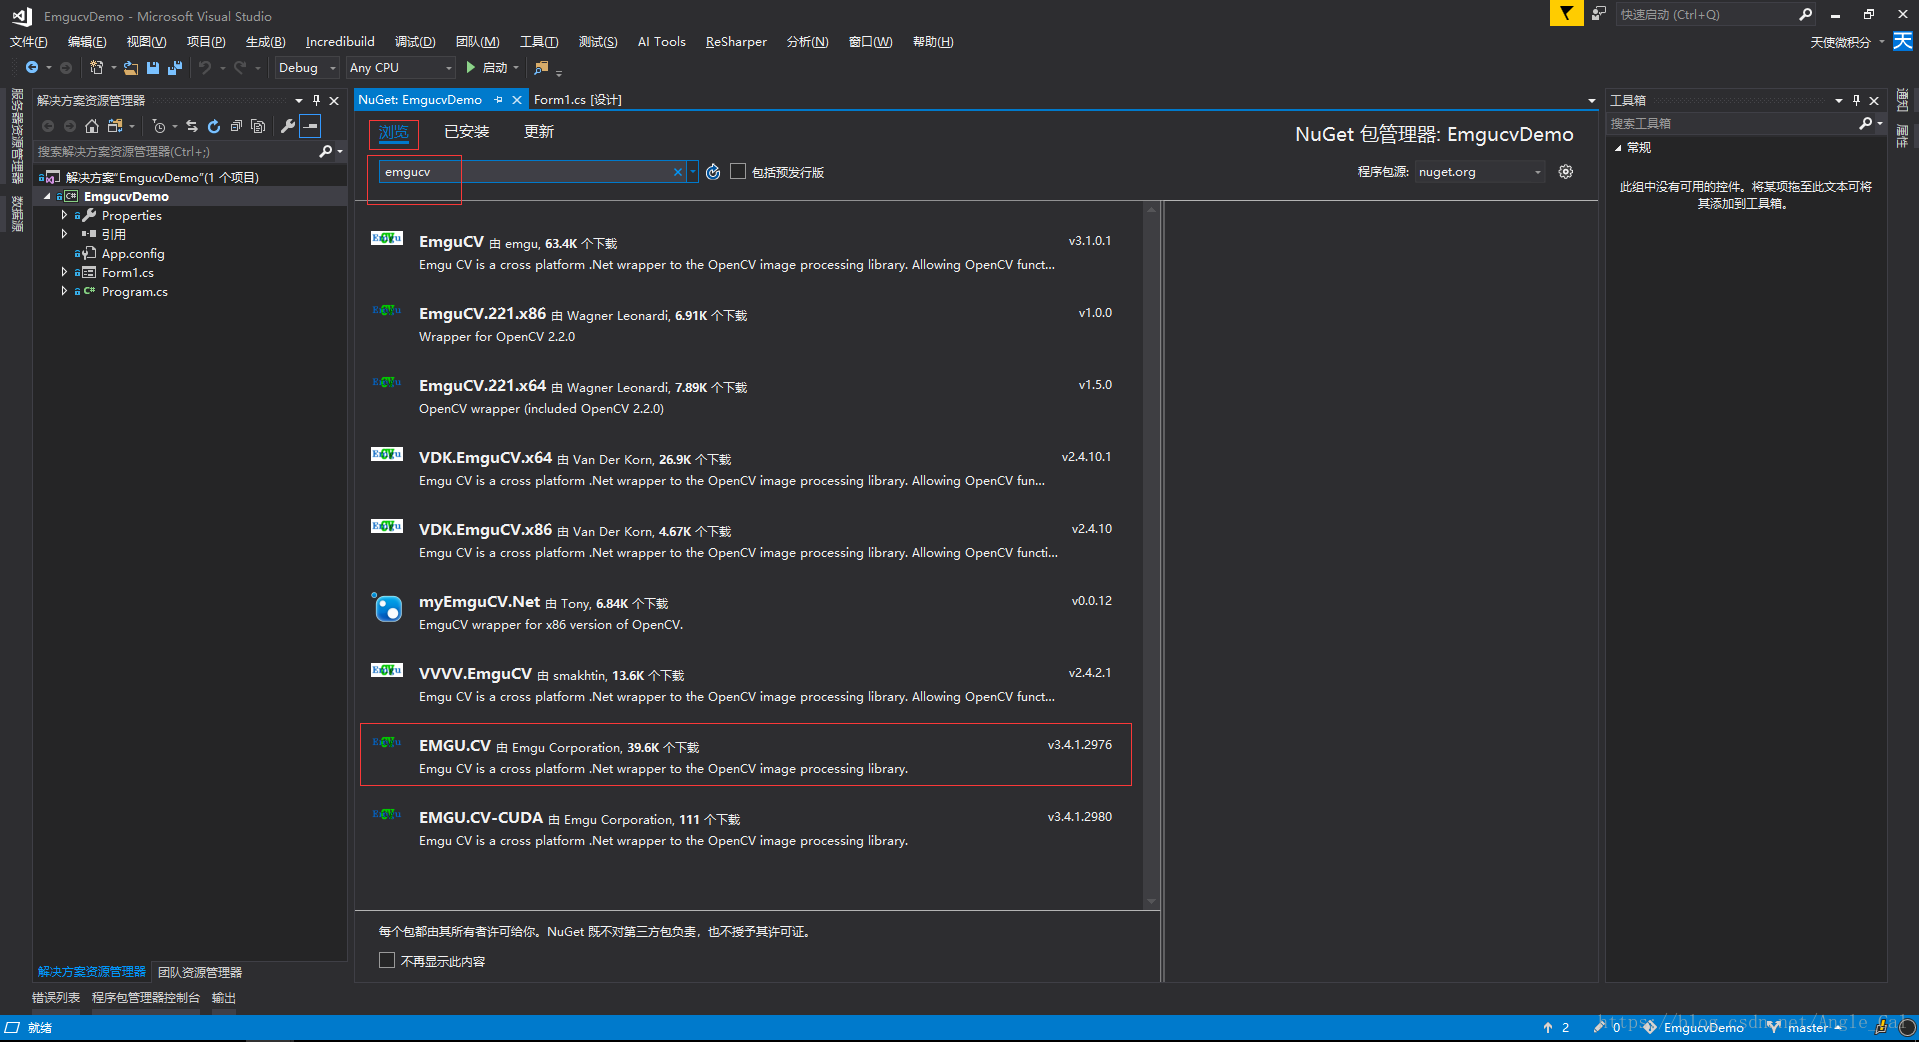Click the Show All Files icon

coord(258,126)
